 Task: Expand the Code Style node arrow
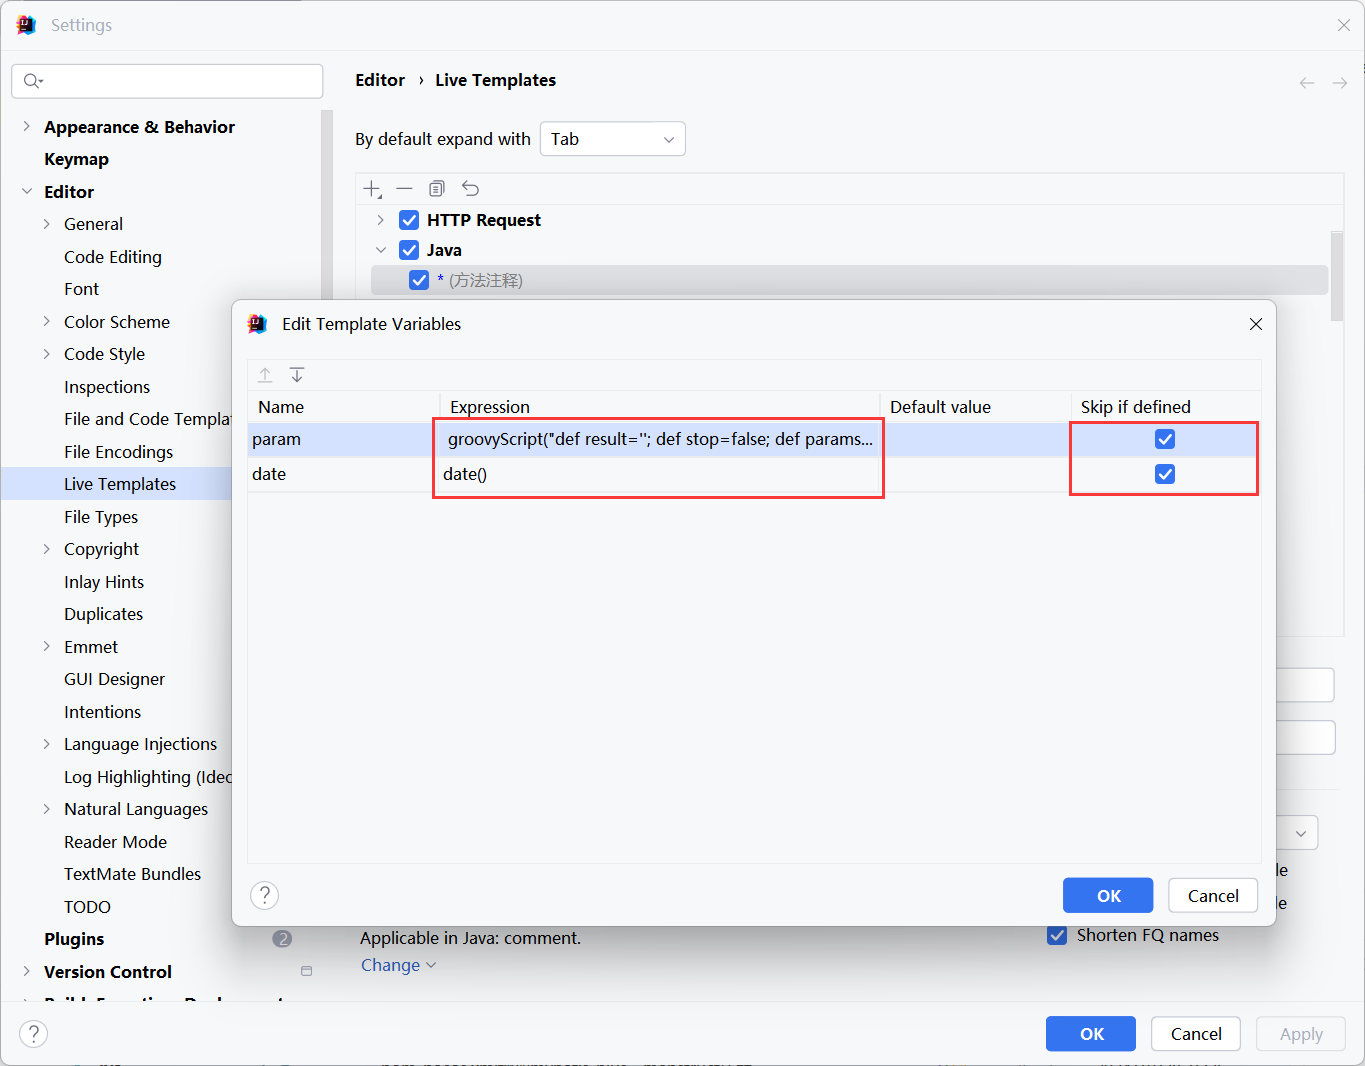[x=47, y=354]
